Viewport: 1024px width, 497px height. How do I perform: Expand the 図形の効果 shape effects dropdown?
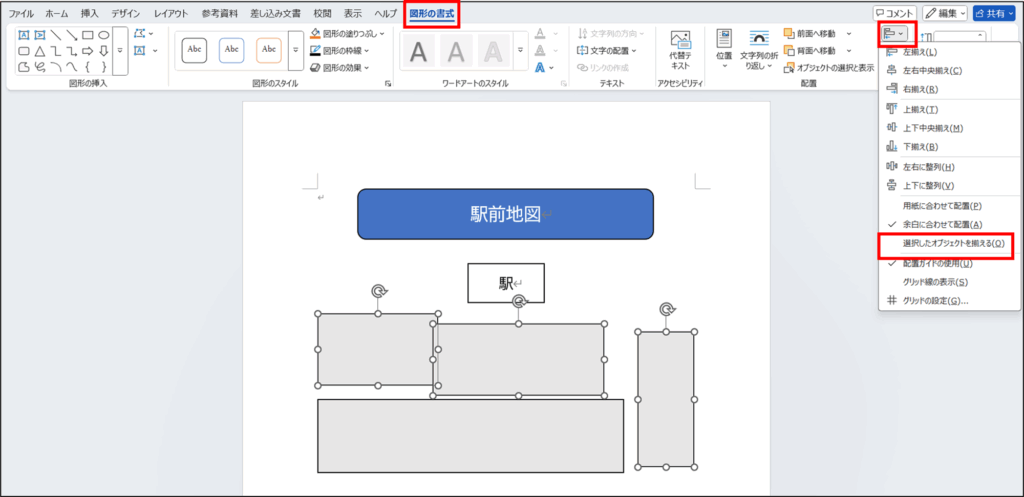340,67
